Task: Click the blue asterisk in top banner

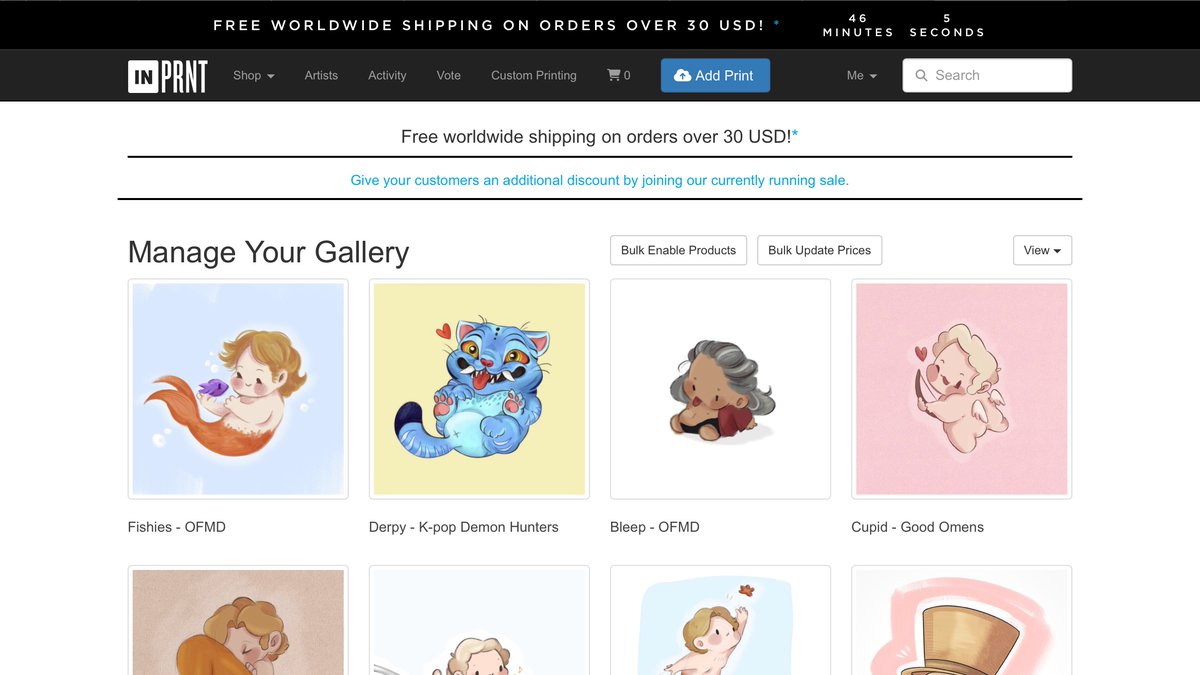Action: tap(777, 23)
